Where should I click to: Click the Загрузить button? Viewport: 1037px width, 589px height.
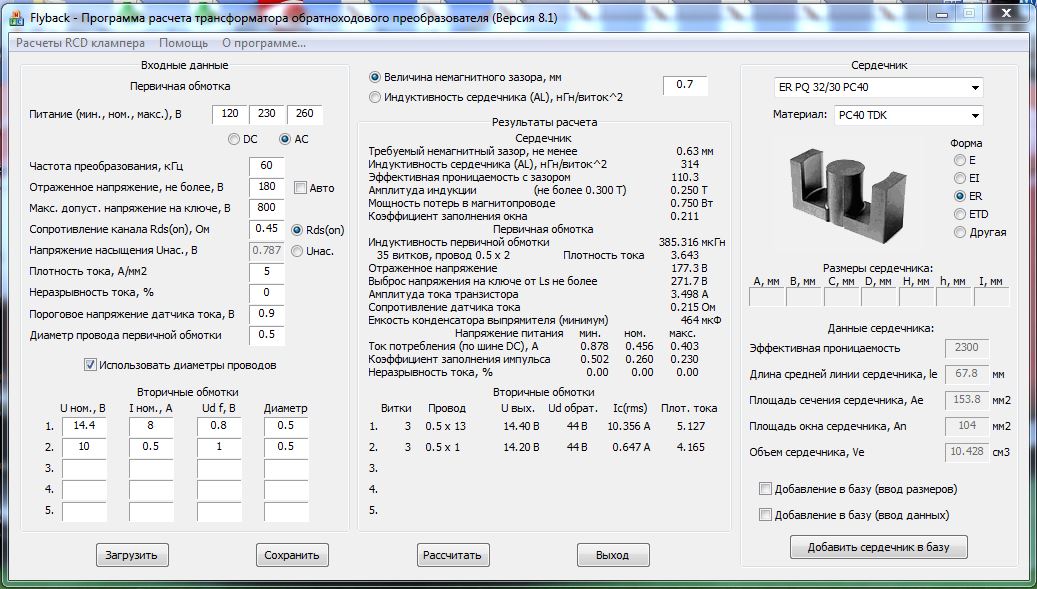(x=132, y=555)
